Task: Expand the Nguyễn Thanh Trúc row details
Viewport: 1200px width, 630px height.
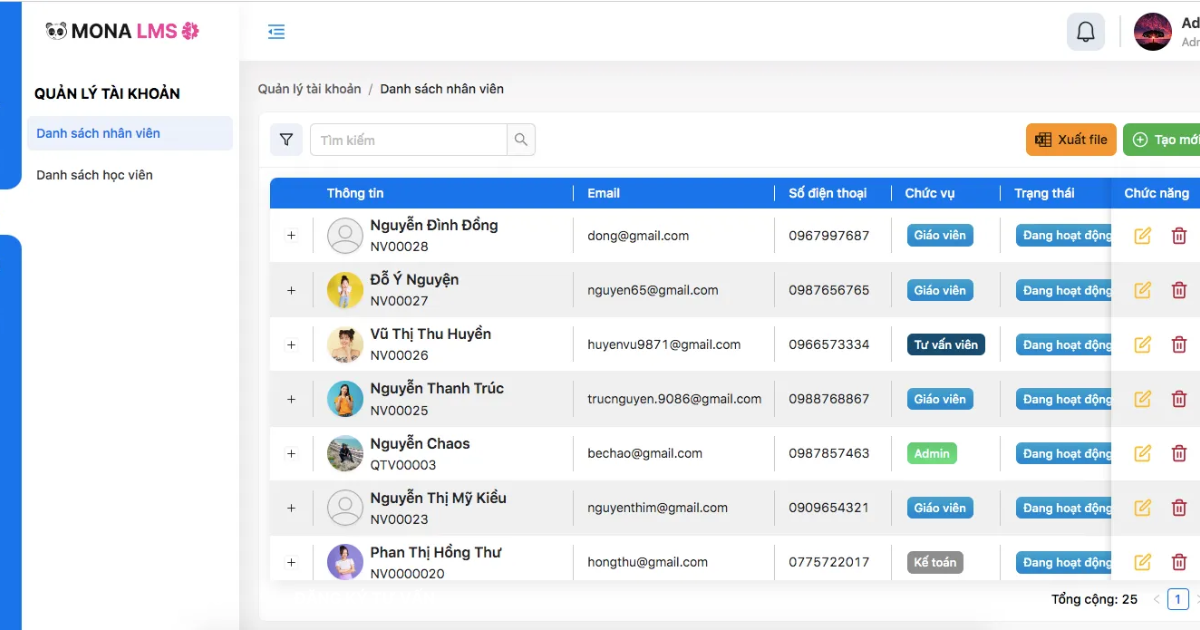Action: coord(291,399)
